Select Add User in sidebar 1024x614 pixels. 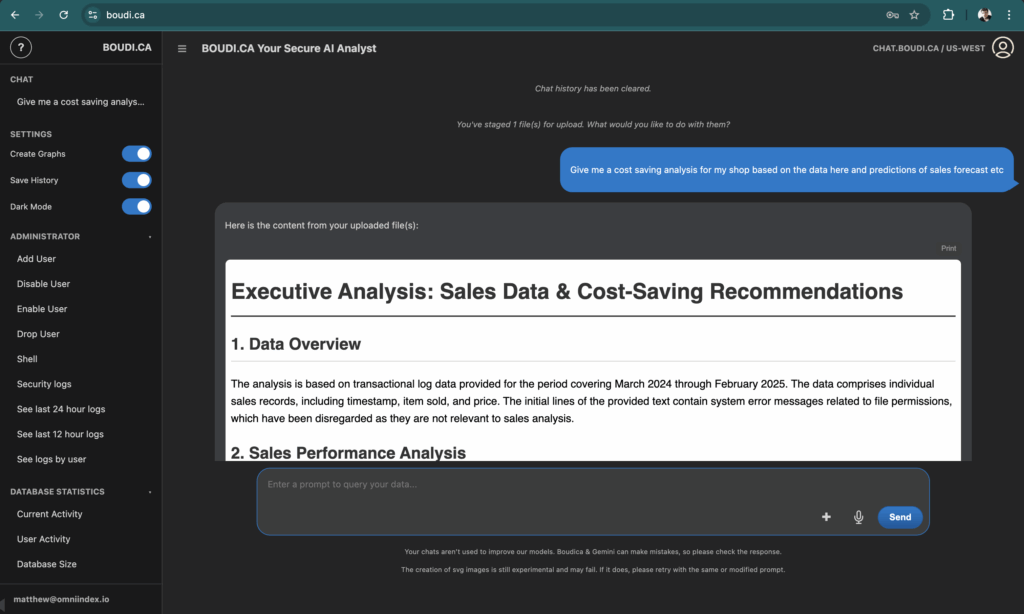[x=36, y=259]
